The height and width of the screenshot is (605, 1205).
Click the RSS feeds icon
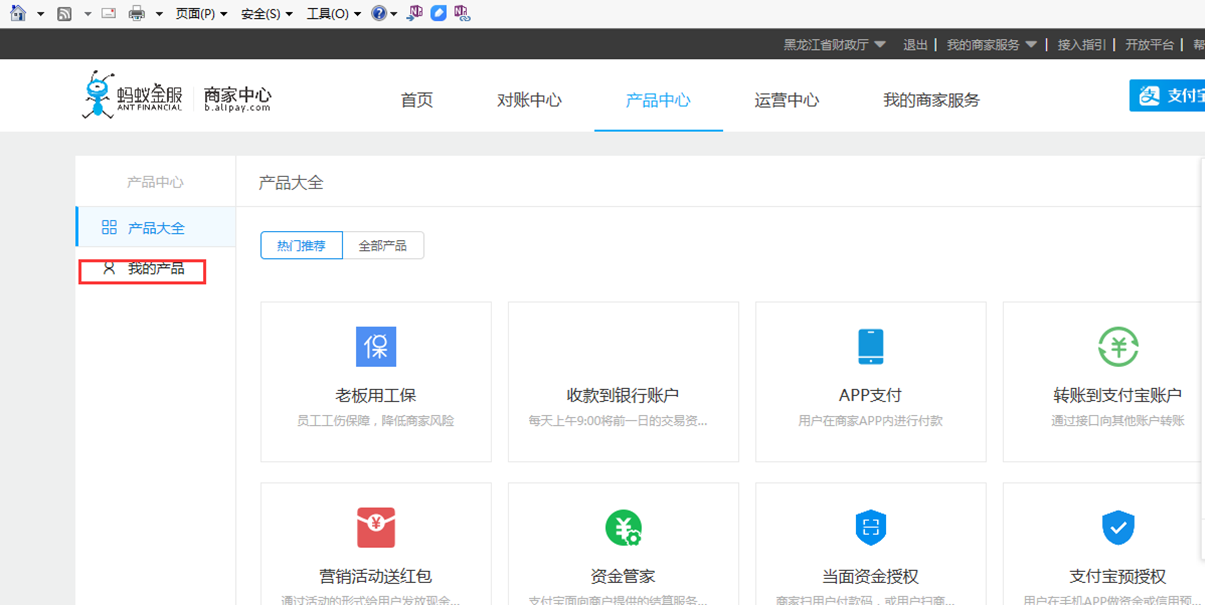pyautogui.click(x=65, y=13)
